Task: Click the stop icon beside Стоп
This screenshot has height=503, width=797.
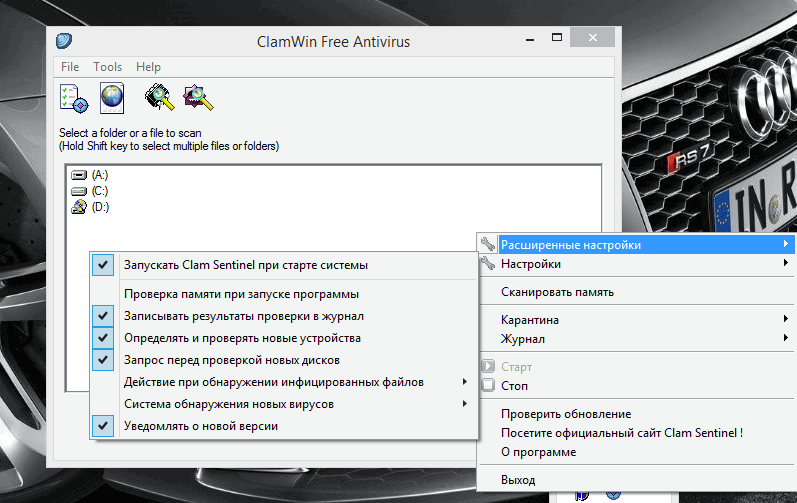Action: click(488, 385)
